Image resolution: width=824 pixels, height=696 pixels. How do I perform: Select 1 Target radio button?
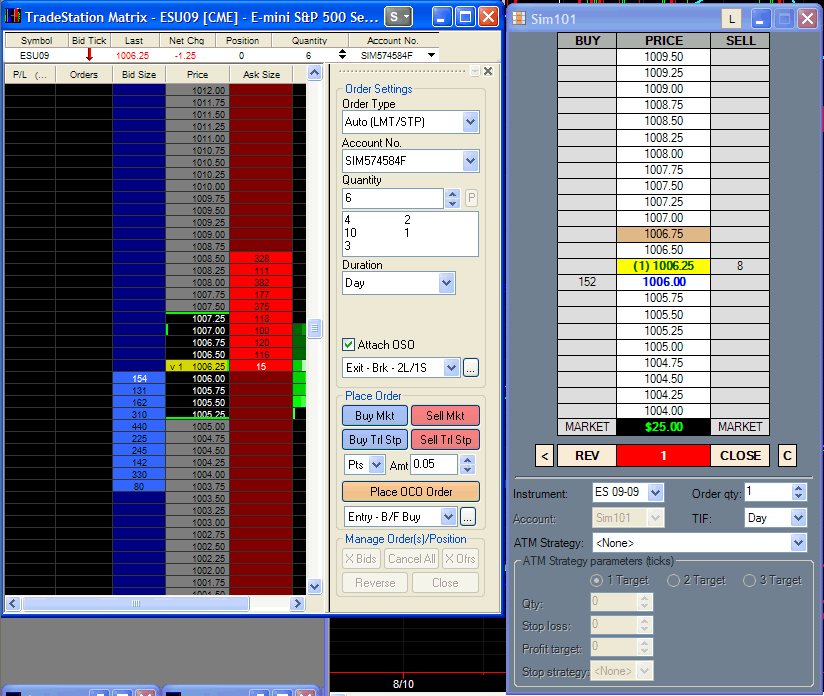pyautogui.click(x=596, y=580)
